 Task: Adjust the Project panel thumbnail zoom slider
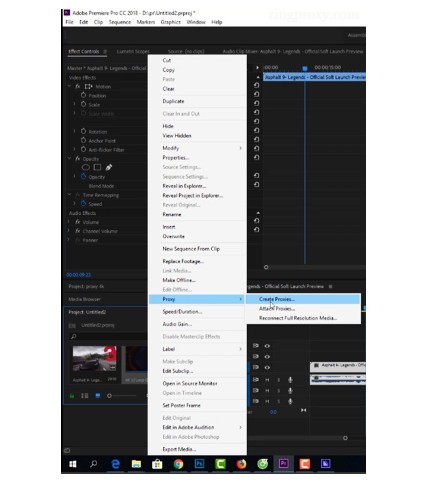(x=109, y=396)
